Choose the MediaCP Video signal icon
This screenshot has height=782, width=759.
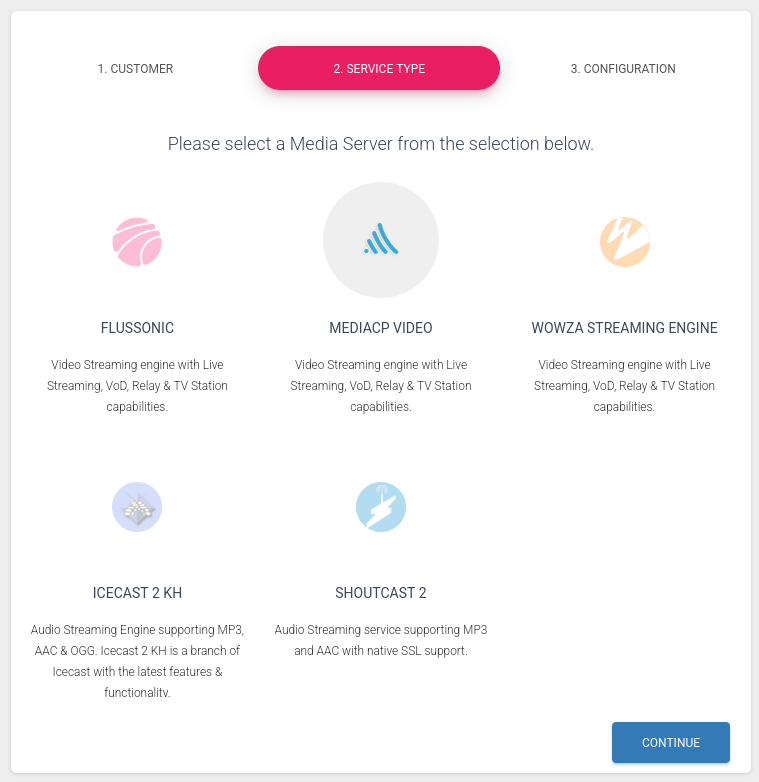381,239
